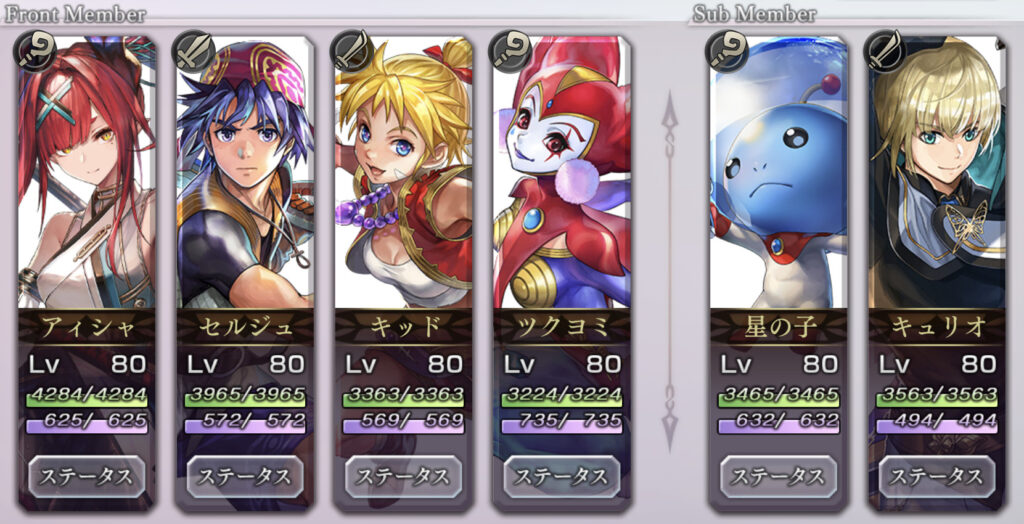Open キッド's ステータス button
Viewport: 1024px width, 524px height.
[404, 477]
